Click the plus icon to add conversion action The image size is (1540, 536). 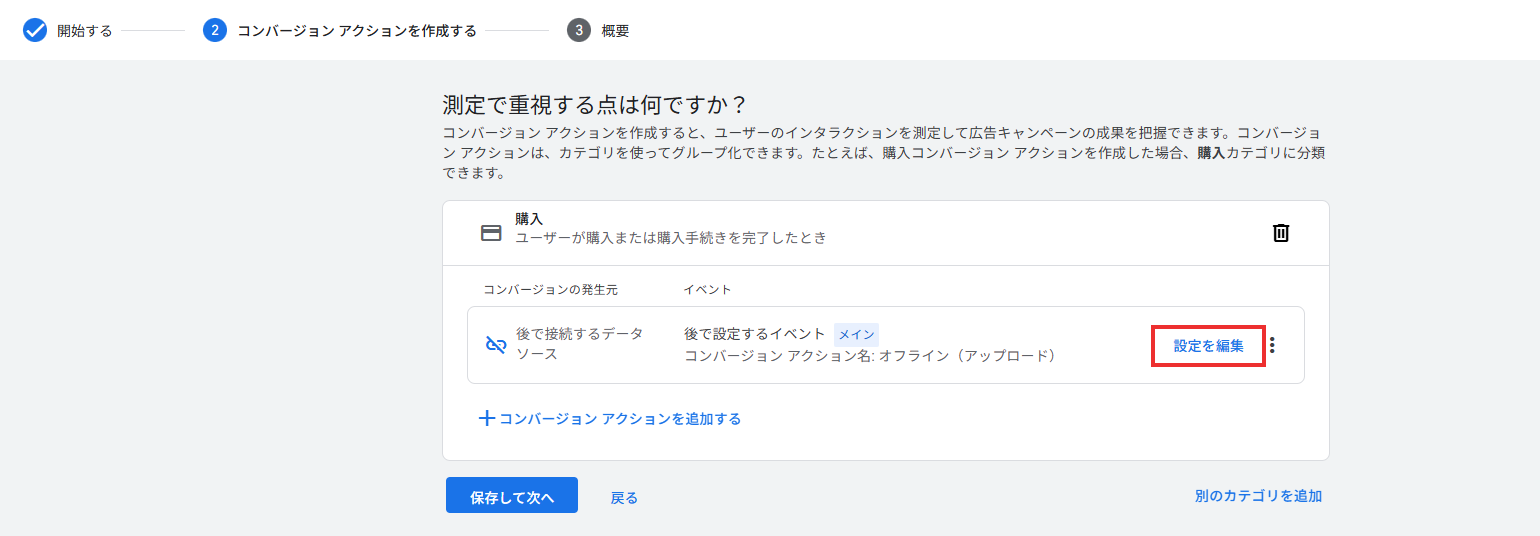tap(487, 419)
